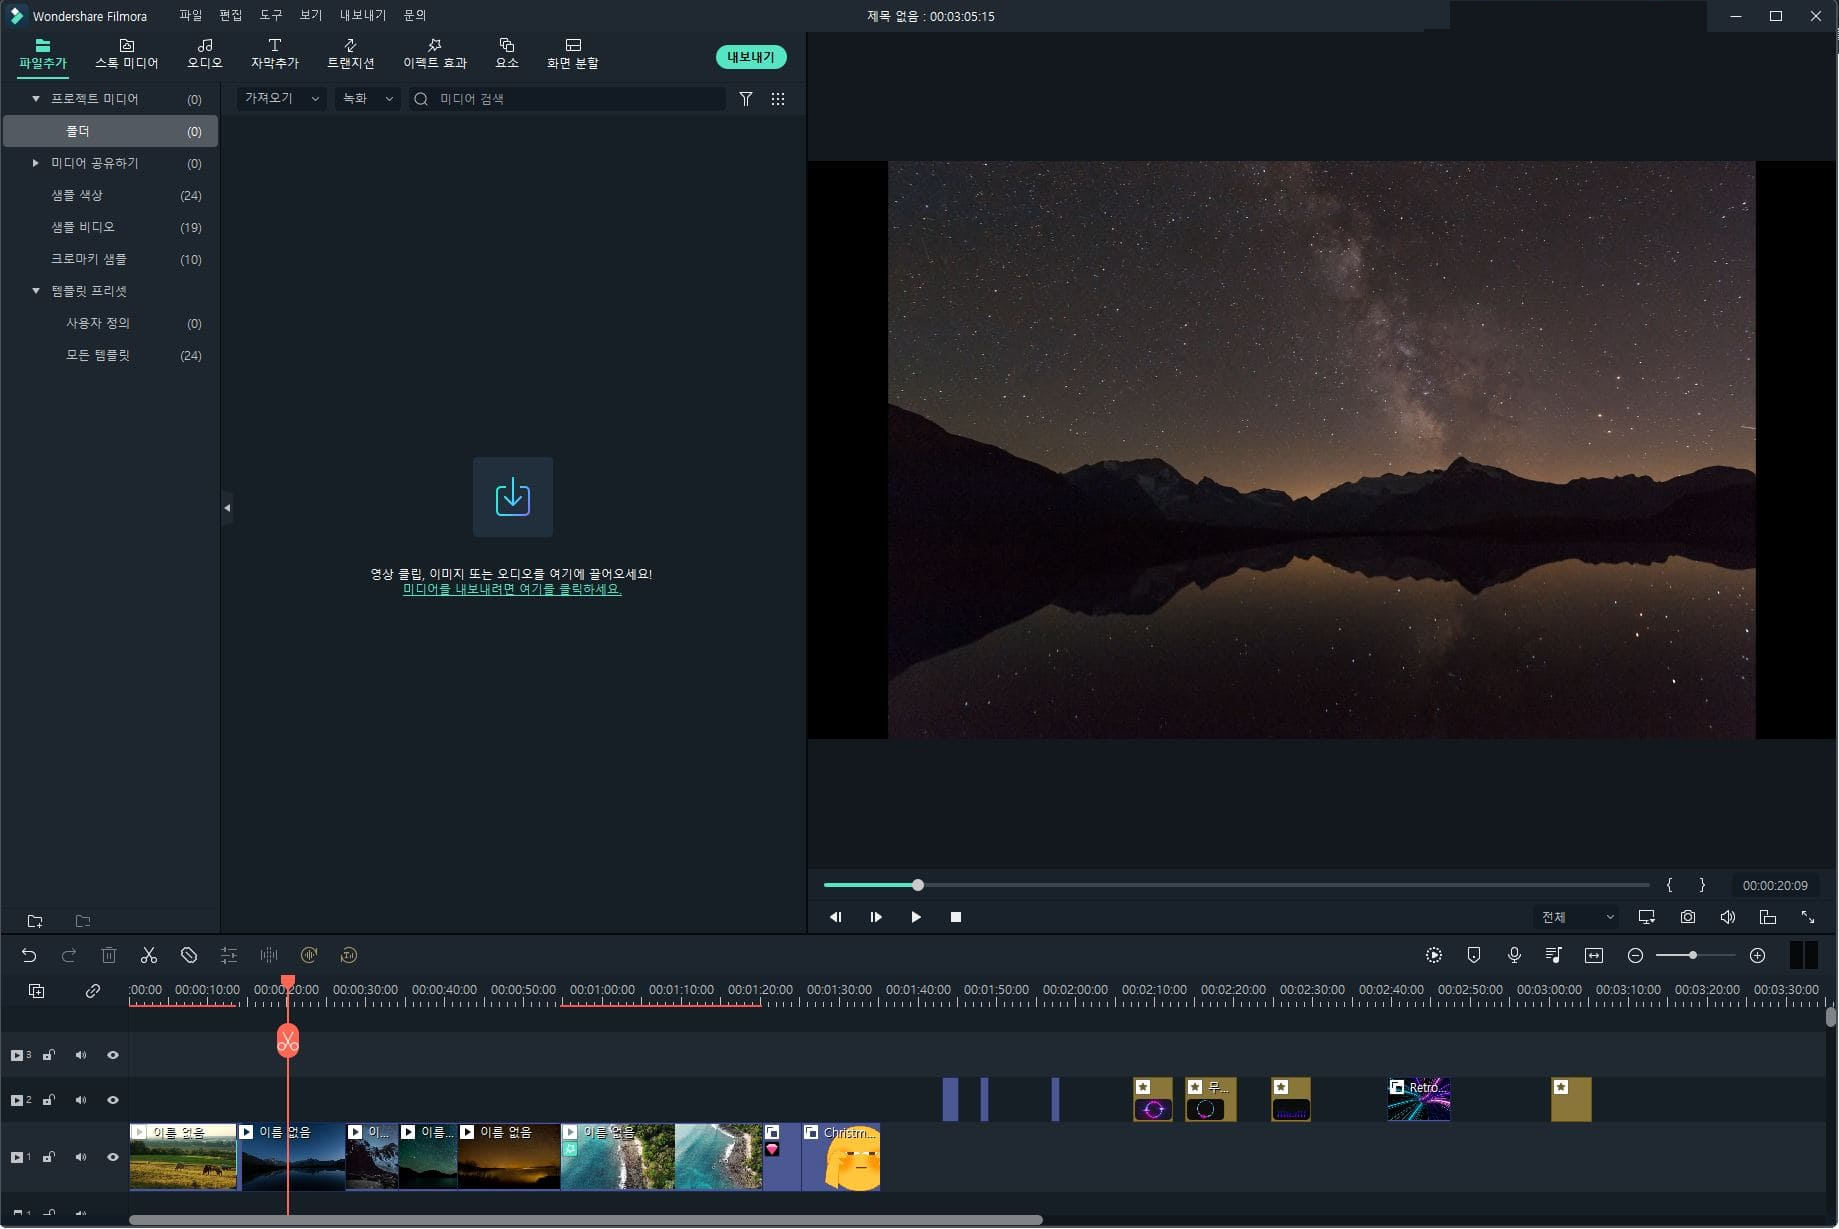Mute the speaker on video track 3
Viewport: 1839px width, 1229px height.
pyautogui.click(x=81, y=1055)
